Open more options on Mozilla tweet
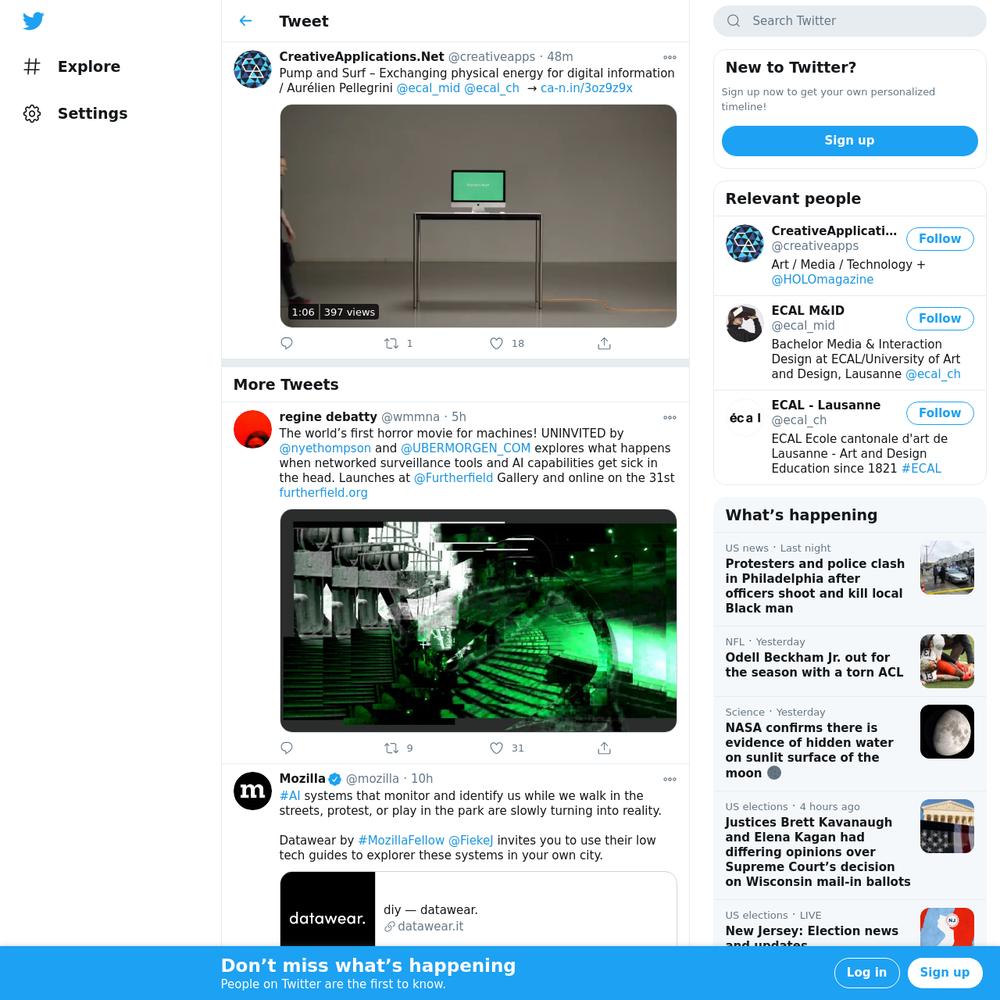 point(670,779)
